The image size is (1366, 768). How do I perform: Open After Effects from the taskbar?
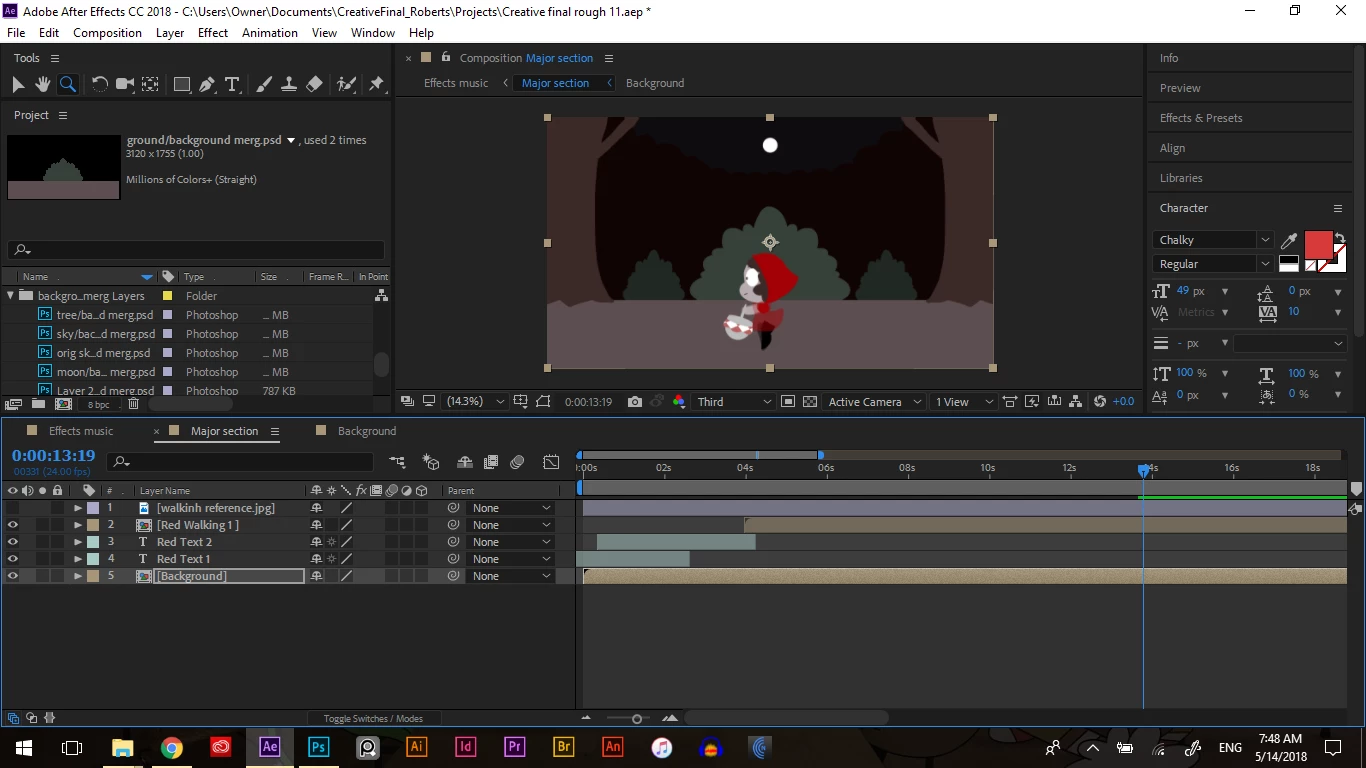[269, 747]
